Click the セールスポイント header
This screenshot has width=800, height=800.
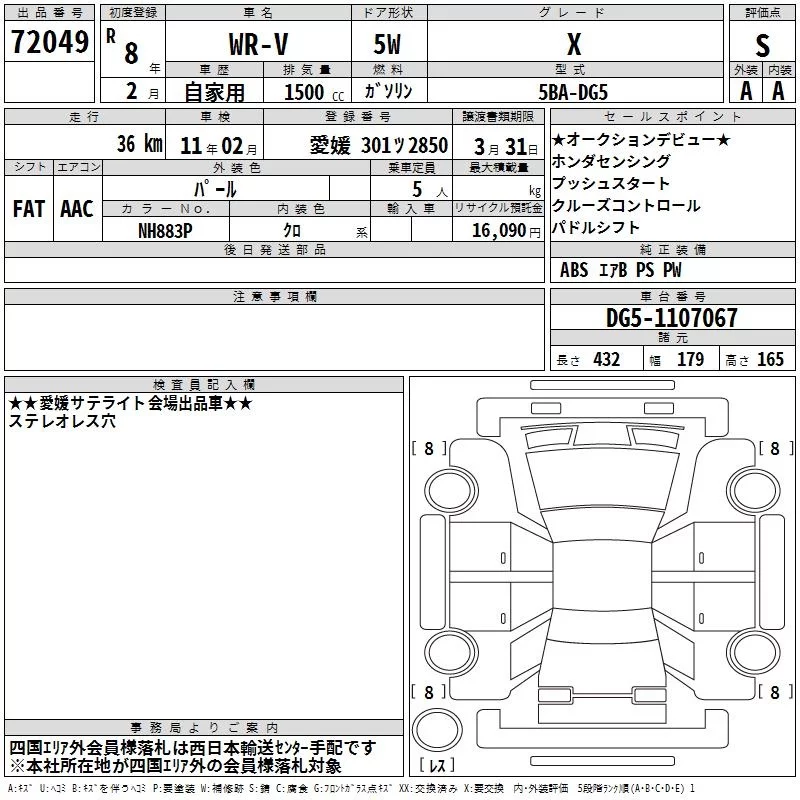click(x=672, y=117)
